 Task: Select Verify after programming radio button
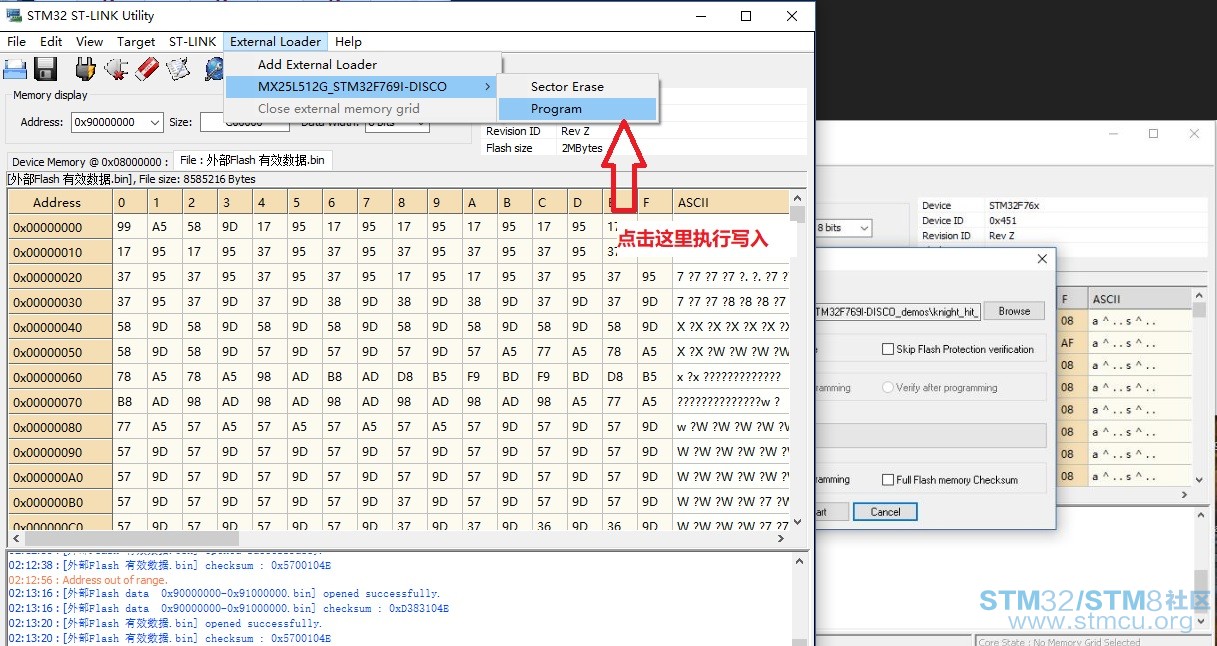(887, 388)
